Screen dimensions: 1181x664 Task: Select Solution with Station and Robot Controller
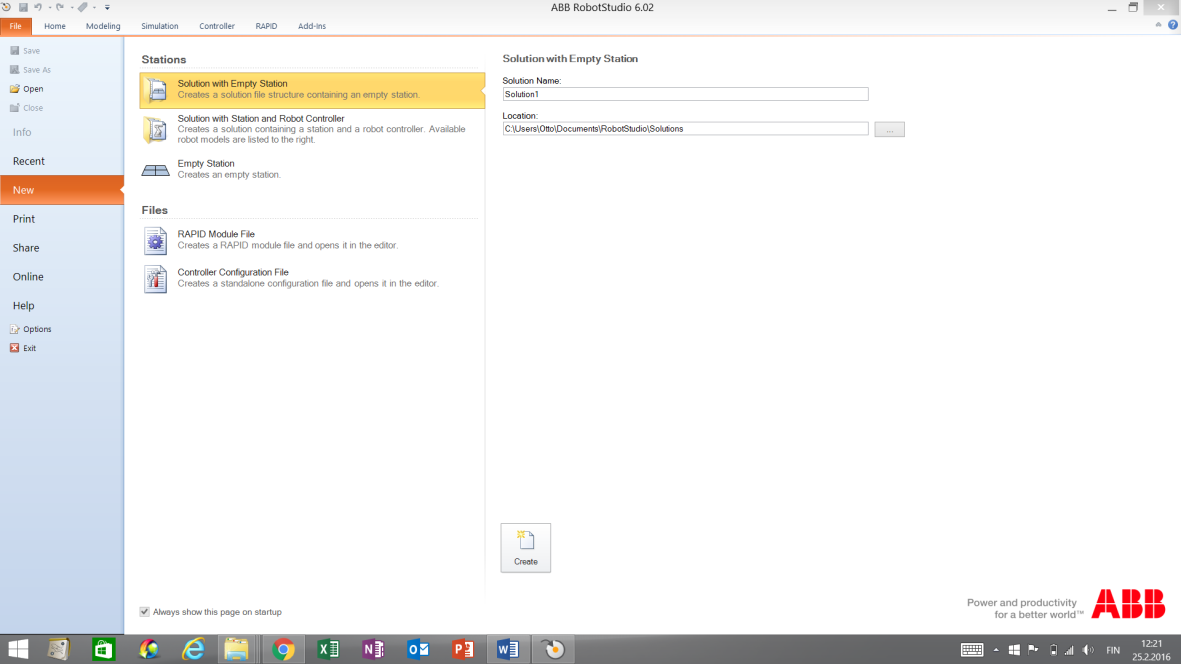(x=312, y=129)
